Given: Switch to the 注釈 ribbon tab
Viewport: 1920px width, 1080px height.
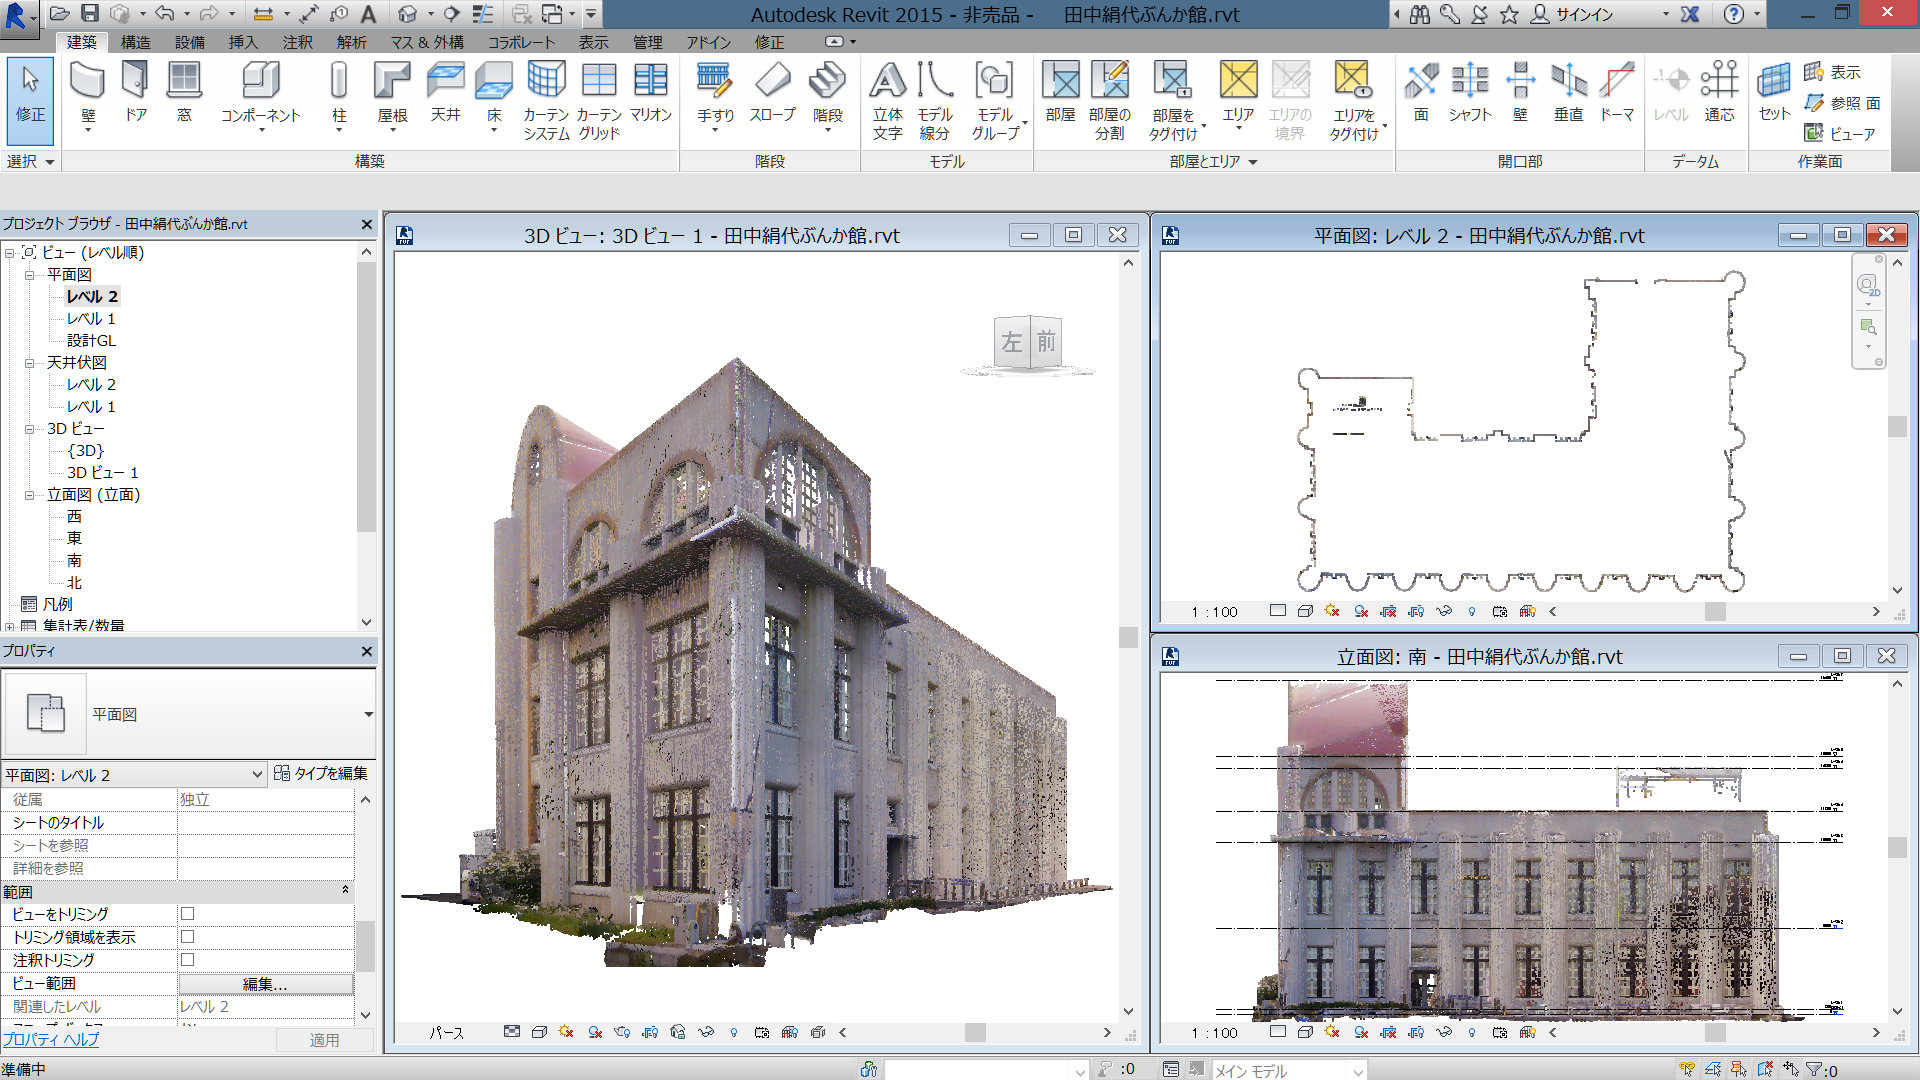Looking at the screenshot, I should coord(297,42).
